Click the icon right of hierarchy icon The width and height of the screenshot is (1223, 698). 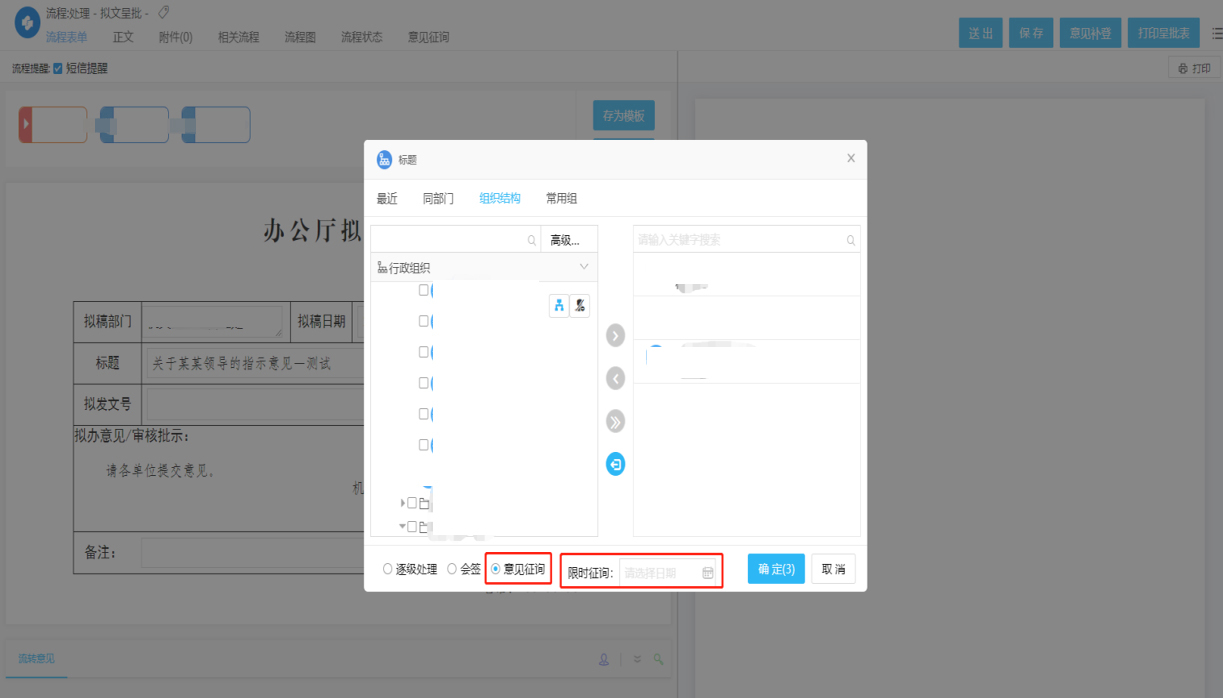(x=580, y=306)
